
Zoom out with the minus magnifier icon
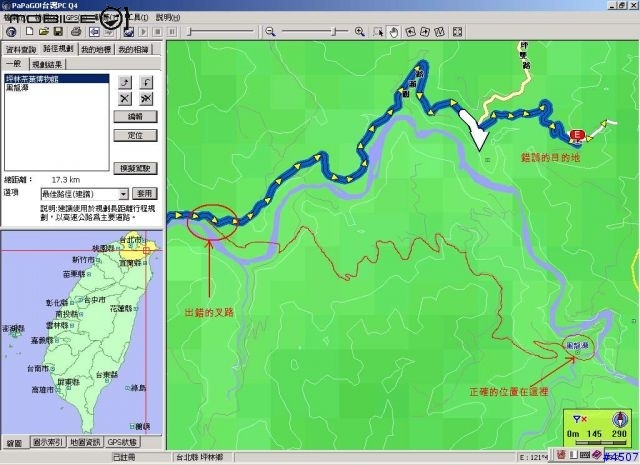(270, 31)
